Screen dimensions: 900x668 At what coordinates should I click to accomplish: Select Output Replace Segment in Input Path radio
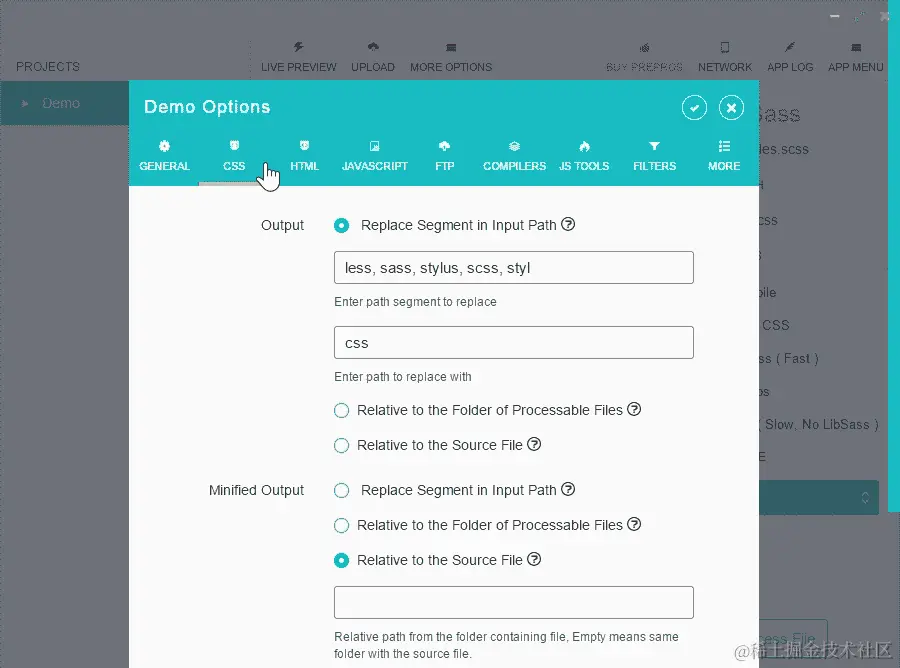click(342, 226)
